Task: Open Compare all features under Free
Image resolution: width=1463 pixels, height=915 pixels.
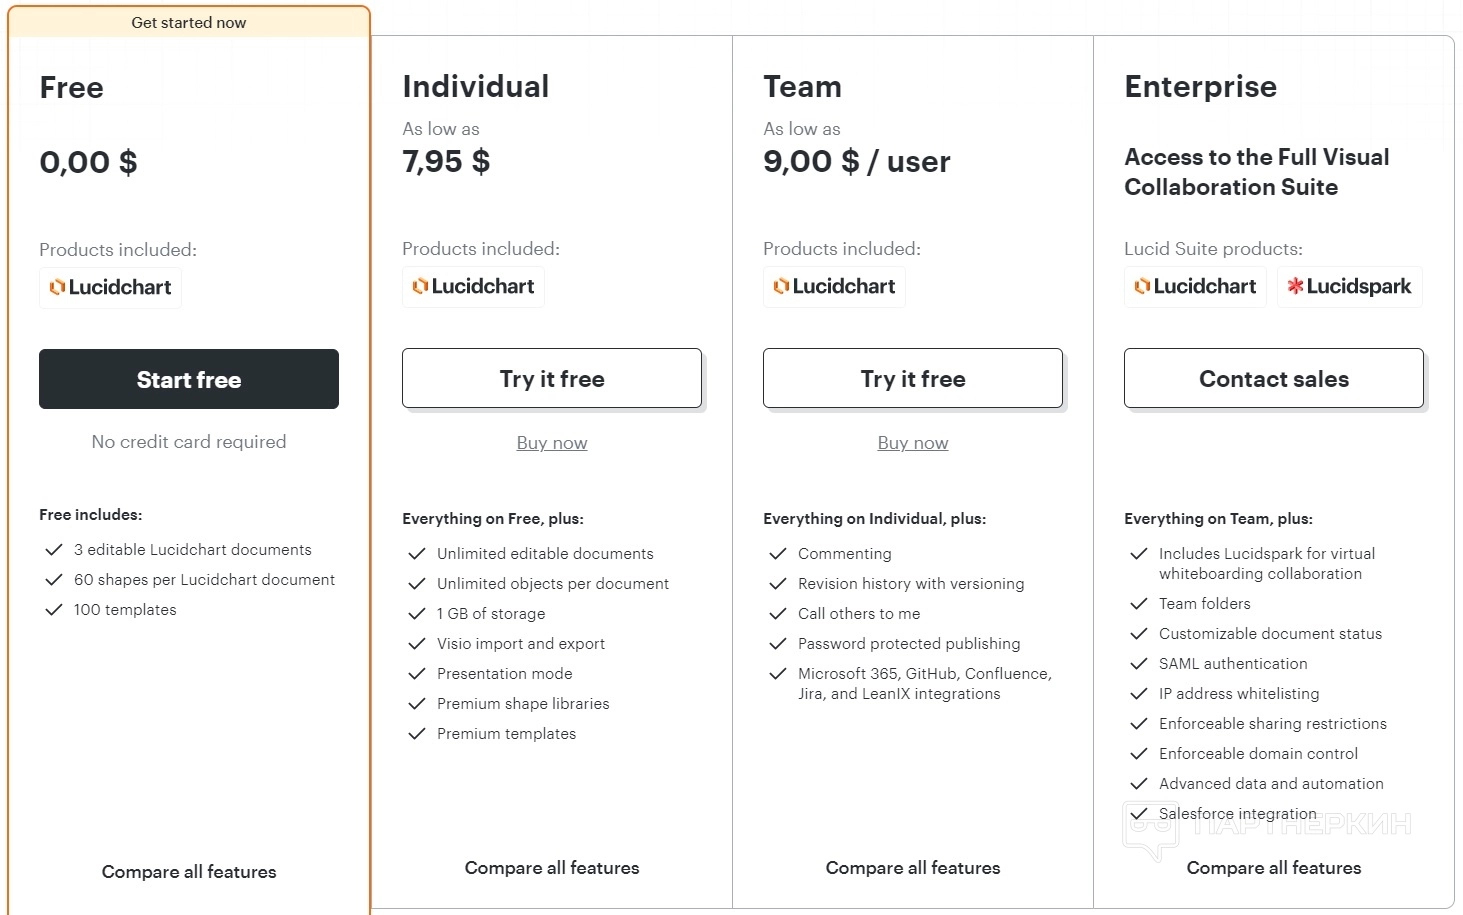Action: click(x=189, y=872)
